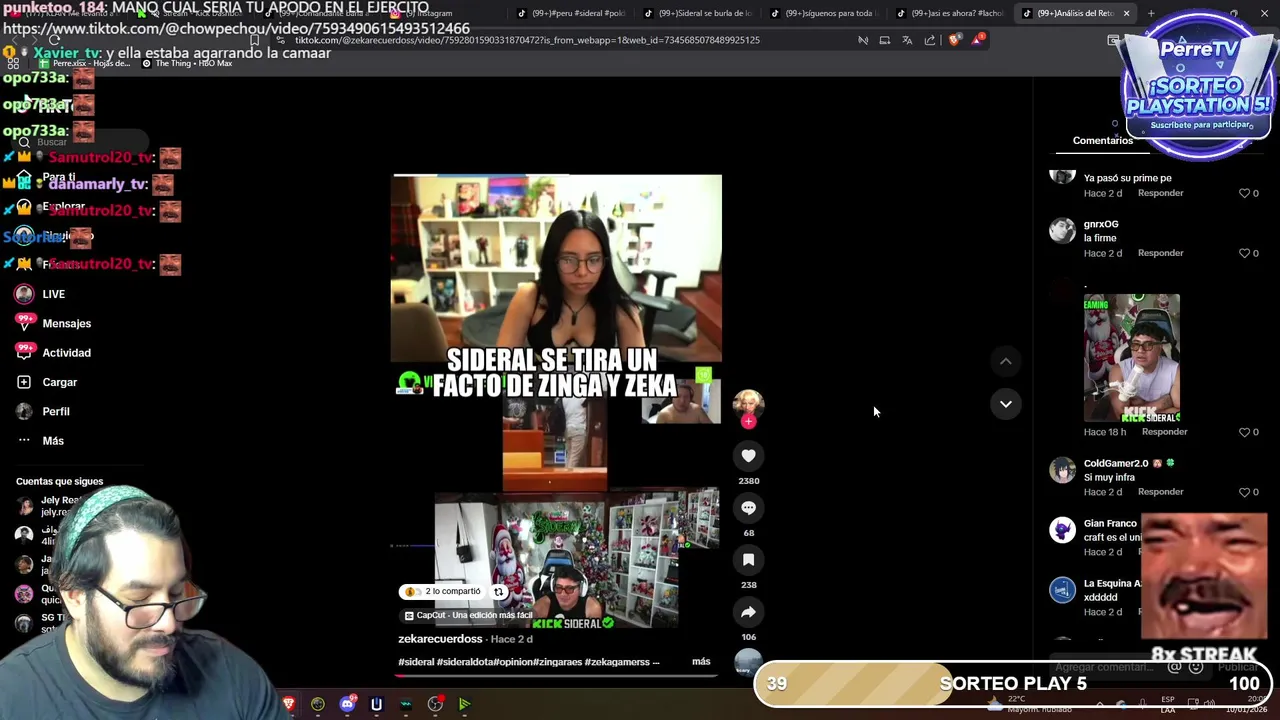This screenshot has width=1280, height=720.
Task: Click the translate page icon in address bar
Action: (907, 40)
